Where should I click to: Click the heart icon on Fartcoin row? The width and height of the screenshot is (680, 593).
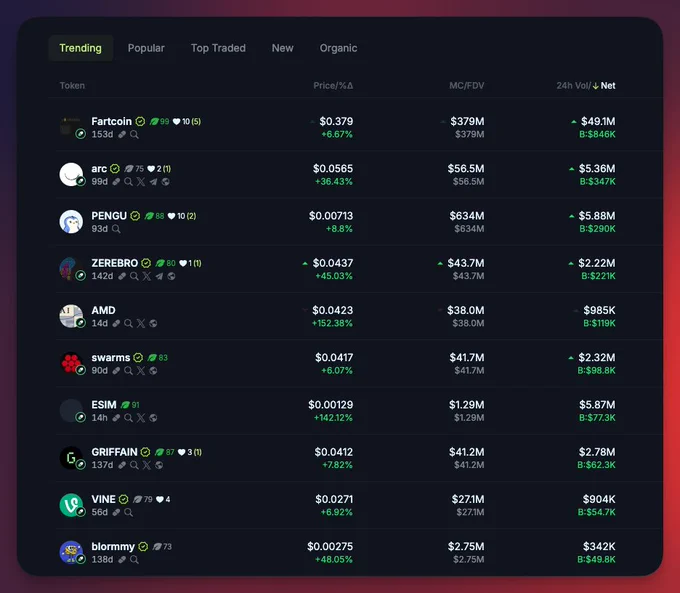pyautogui.click(x=176, y=121)
